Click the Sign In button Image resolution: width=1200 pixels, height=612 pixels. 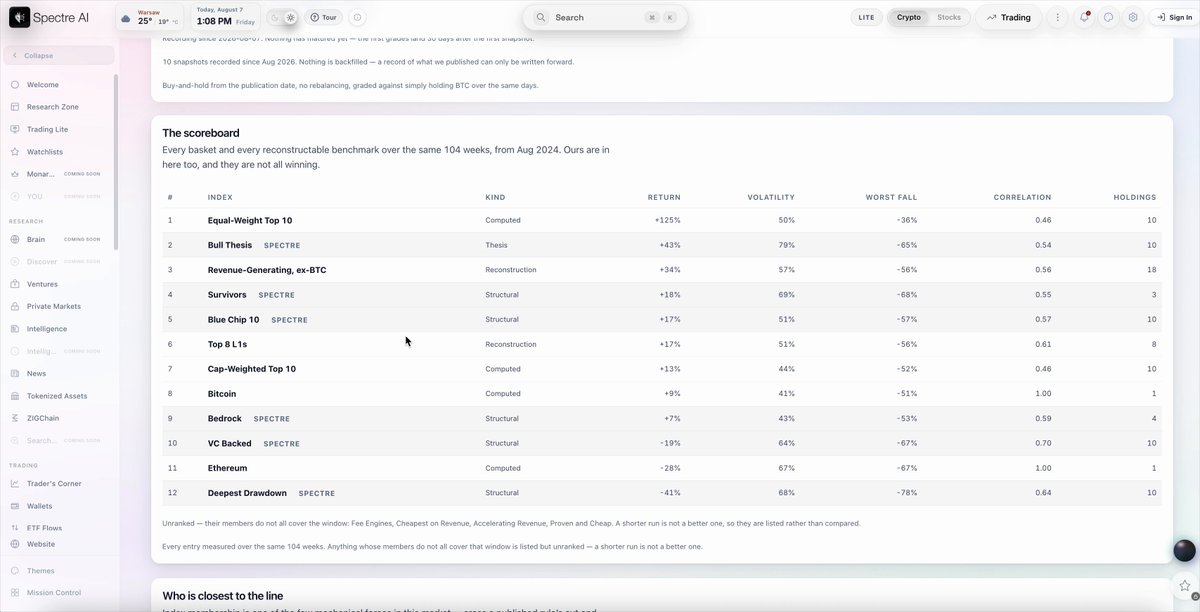point(1171,17)
